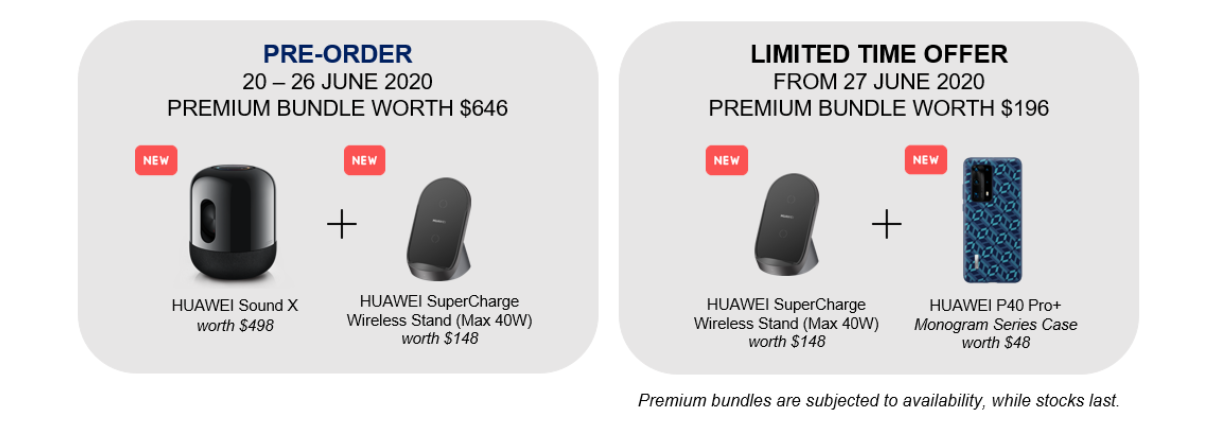Open the P40 Pro+ Monogram Series Case image
The width and height of the screenshot is (1221, 440).
992,221
